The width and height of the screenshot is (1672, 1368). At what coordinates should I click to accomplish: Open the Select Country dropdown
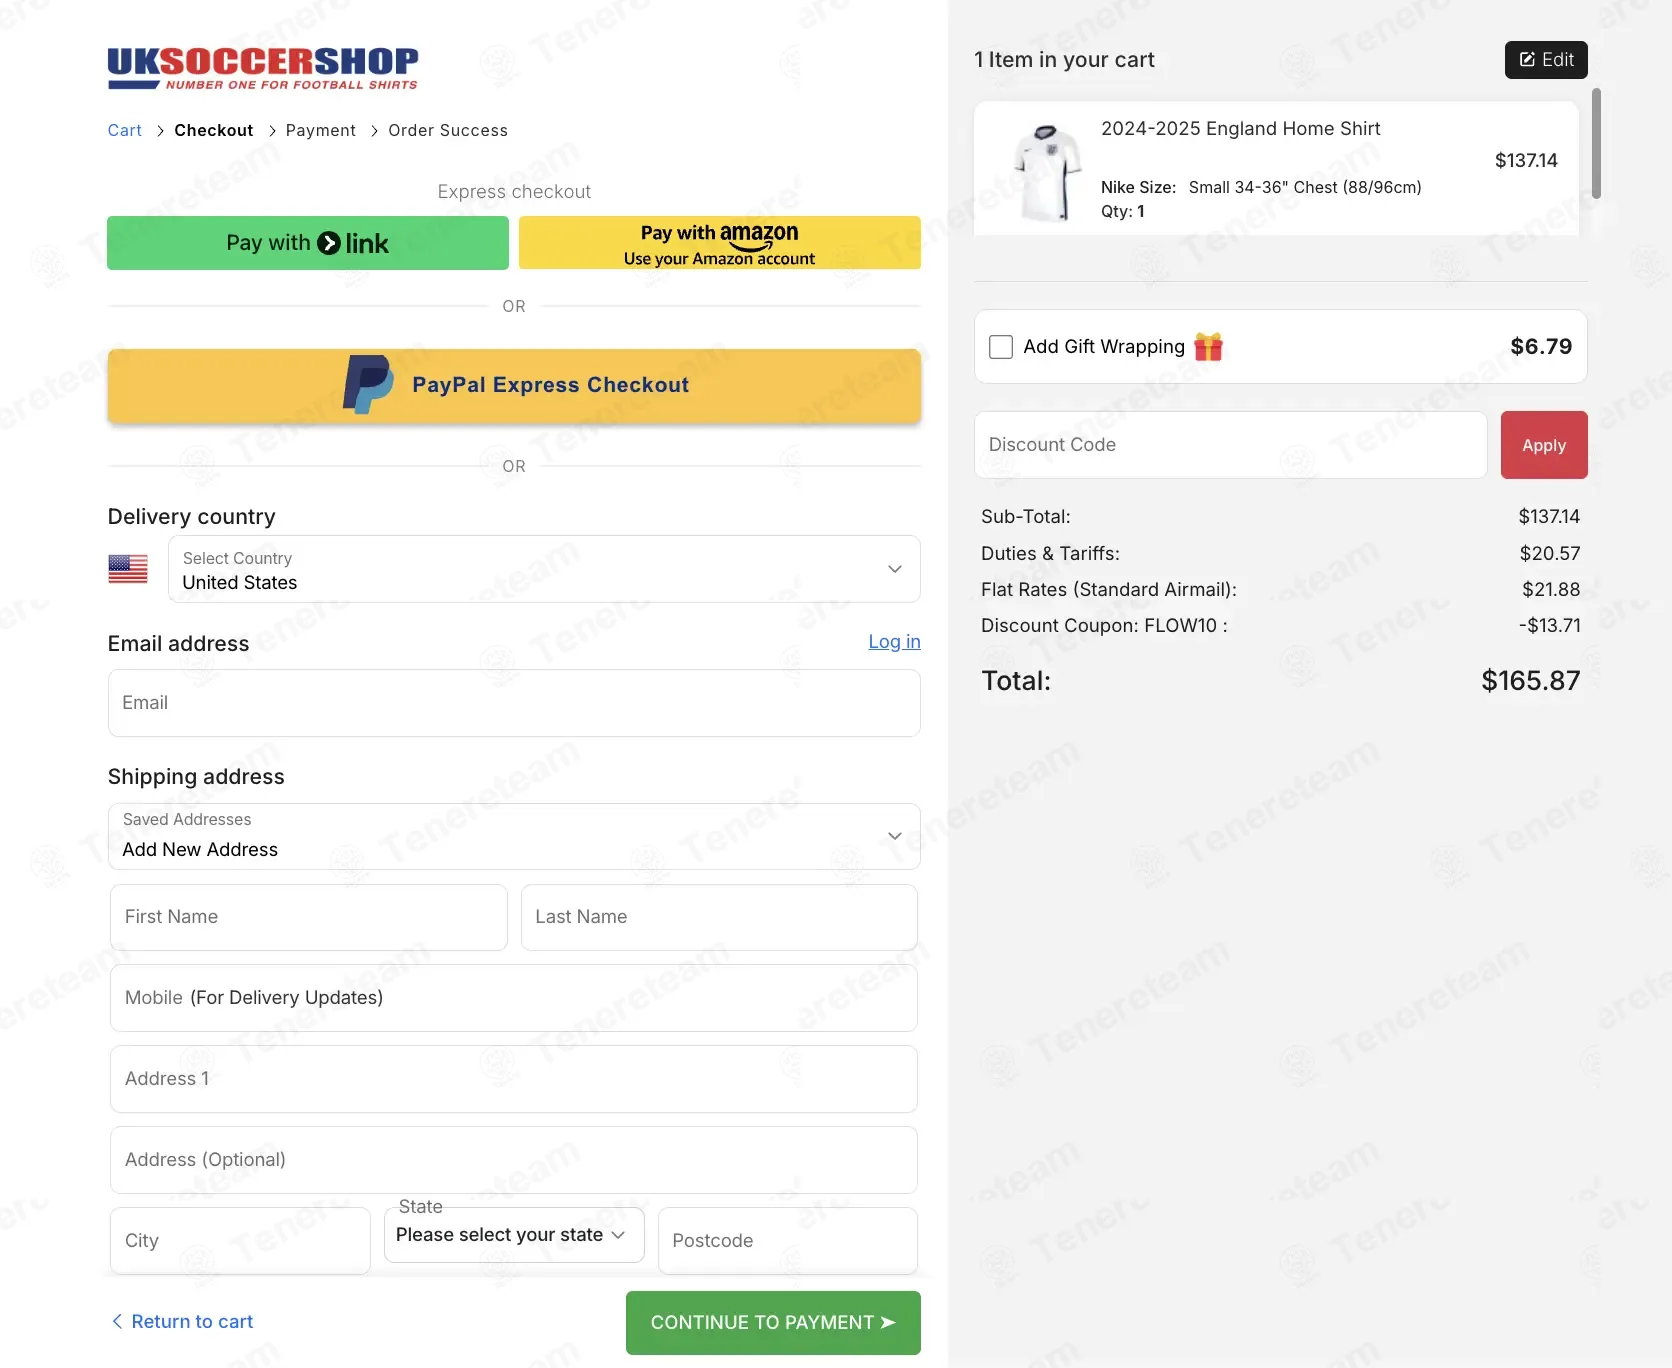[544, 569]
